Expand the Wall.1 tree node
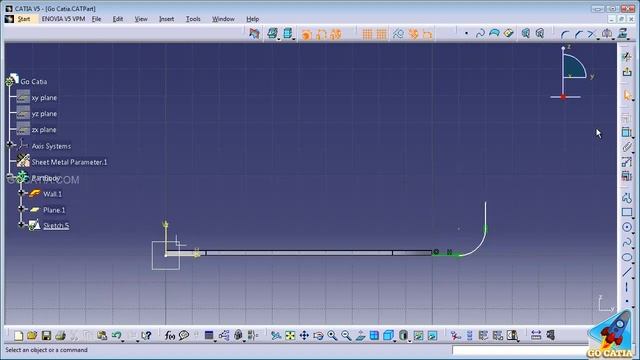This screenshot has width=640, height=360. click(x=21, y=192)
